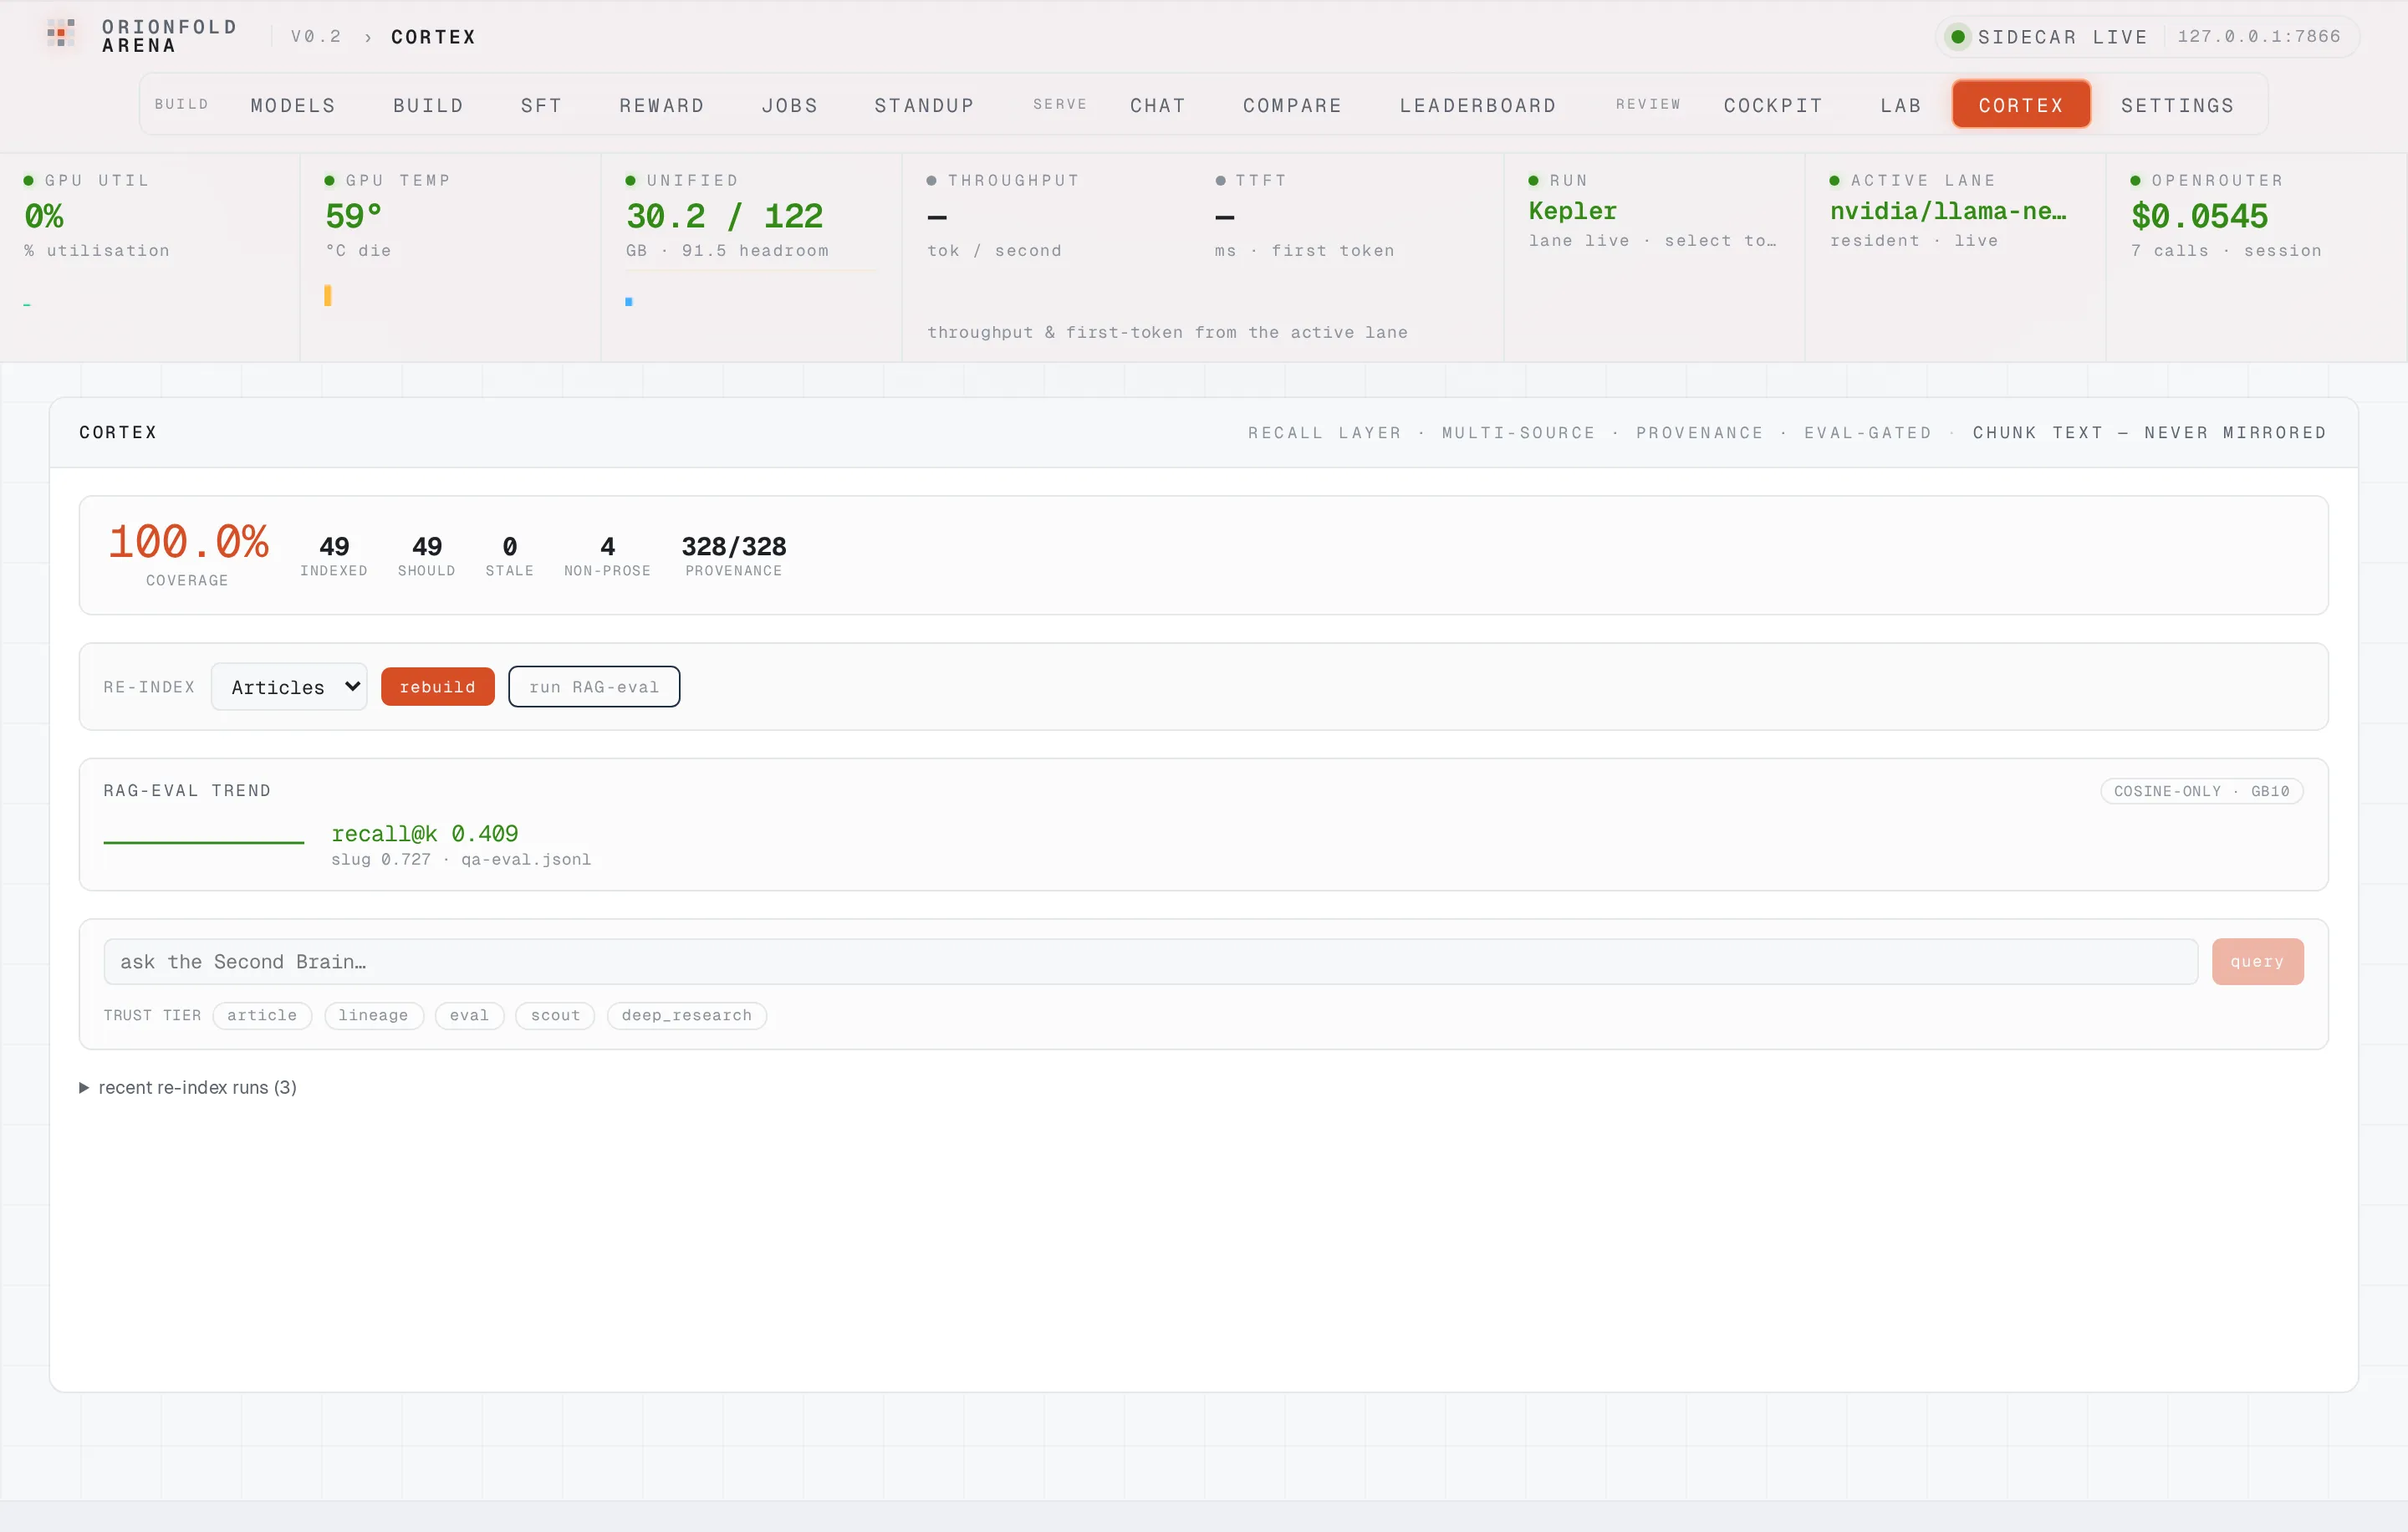Switch to the Leaderboard tab
Viewport: 2408px width, 1532px height.
pyautogui.click(x=1478, y=105)
